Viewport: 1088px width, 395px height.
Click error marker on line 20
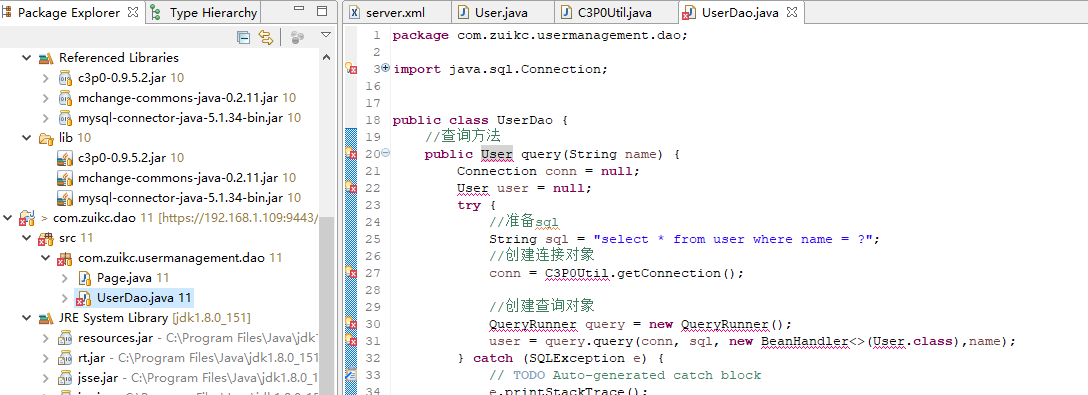351,154
